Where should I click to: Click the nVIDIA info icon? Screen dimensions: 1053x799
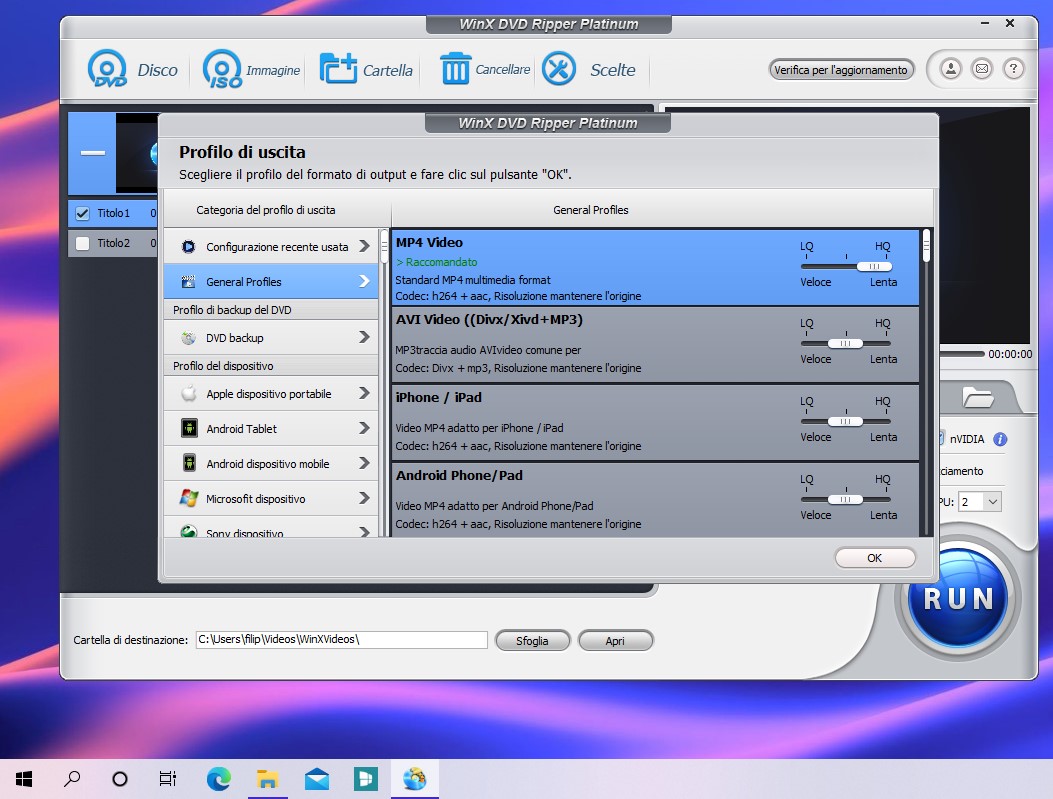(x=1000, y=439)
